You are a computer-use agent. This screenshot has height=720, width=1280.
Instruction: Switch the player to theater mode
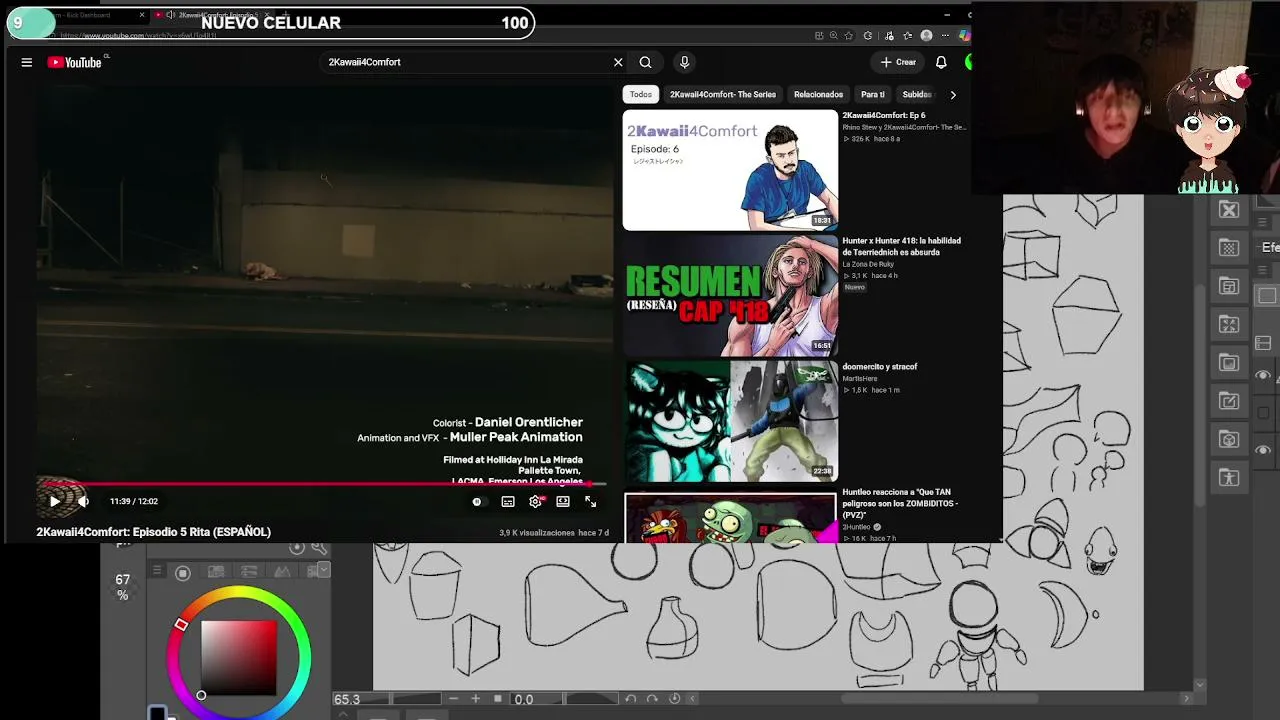pyautogui.click(x=563, y=502)
